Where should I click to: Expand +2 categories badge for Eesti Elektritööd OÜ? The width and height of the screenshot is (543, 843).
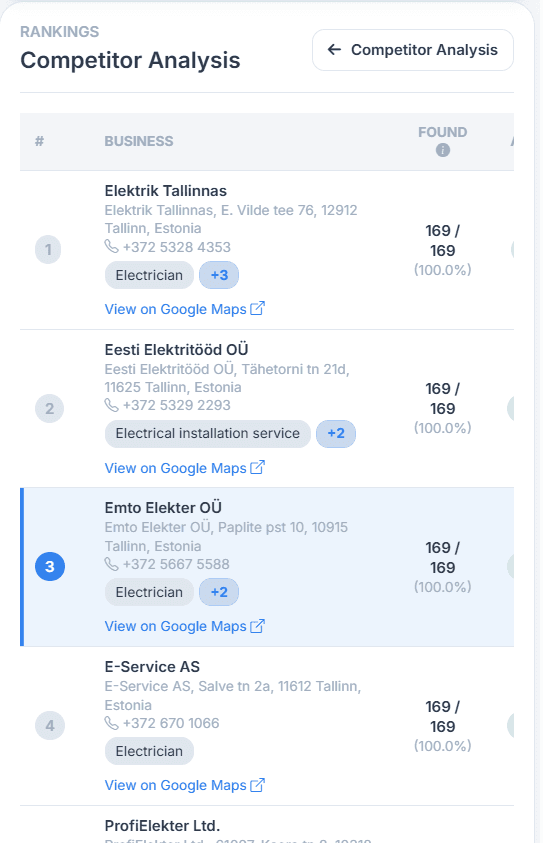[335, 433]
